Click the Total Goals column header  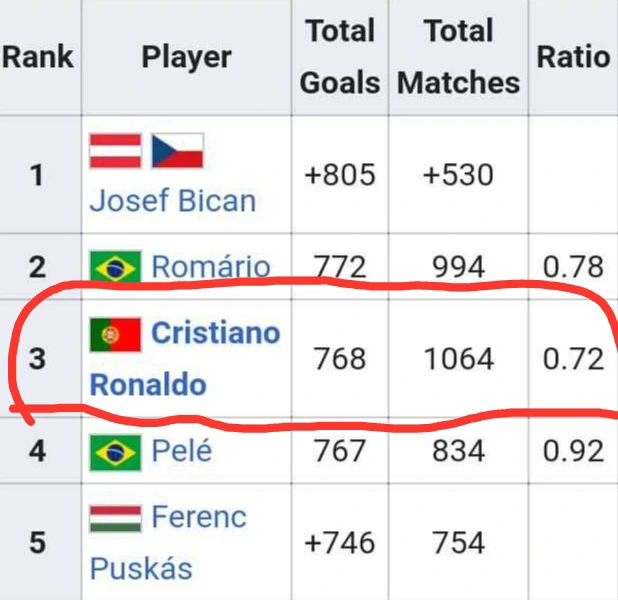click(x=340, y=57)
